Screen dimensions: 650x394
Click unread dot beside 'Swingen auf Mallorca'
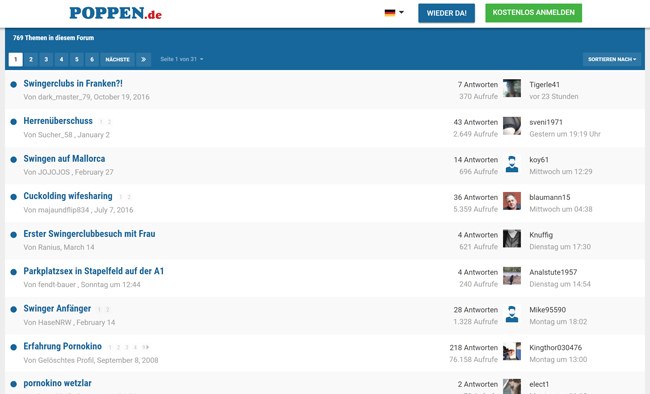point(14,159)
